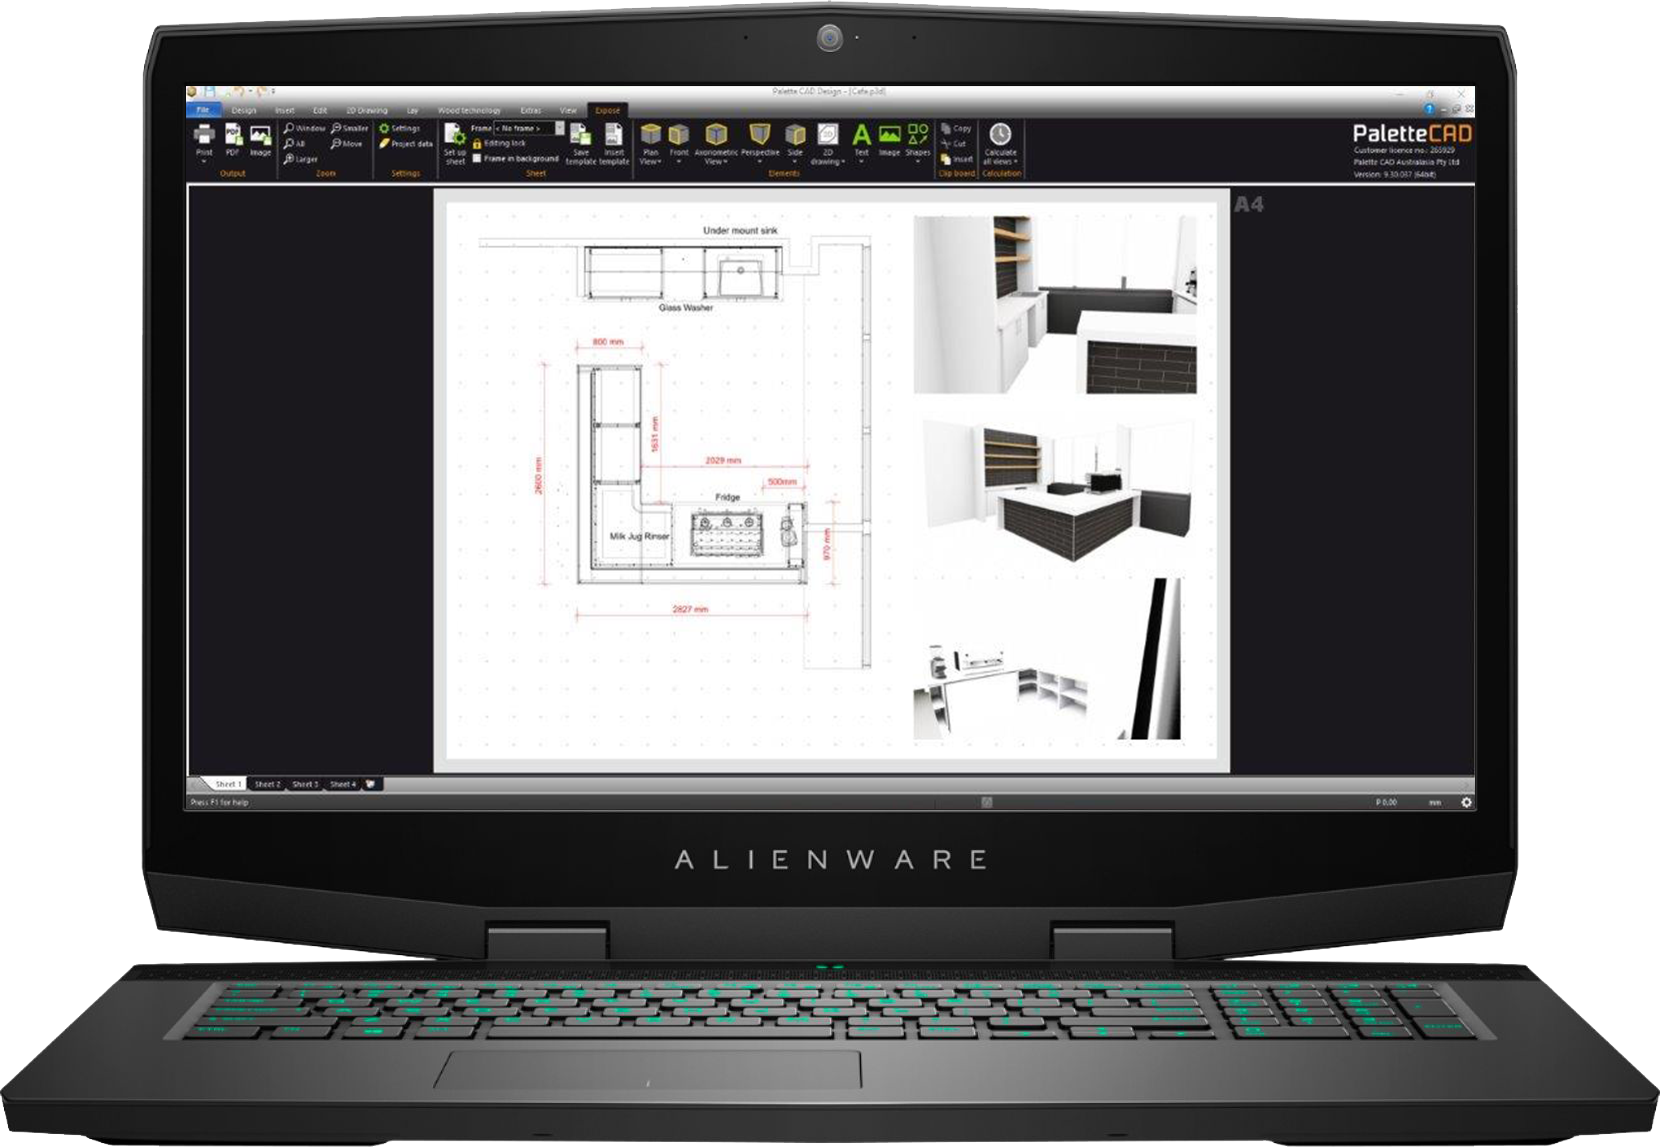
Task: Click Save in quick access toolbar
Action: (x=209, y=92)
